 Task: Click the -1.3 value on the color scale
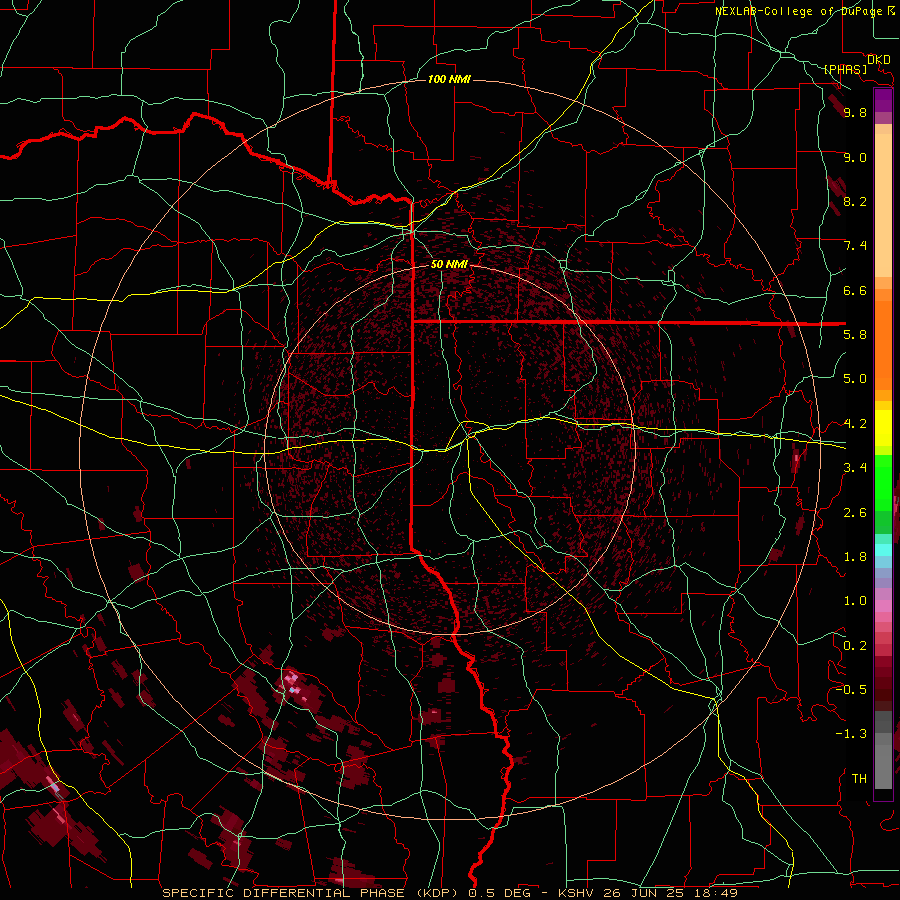coord(851,734)
